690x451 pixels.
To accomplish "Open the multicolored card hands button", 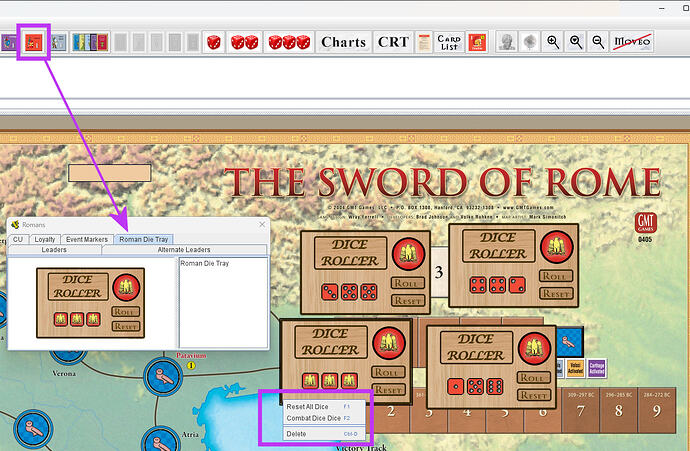I will (x=90, y=42).
